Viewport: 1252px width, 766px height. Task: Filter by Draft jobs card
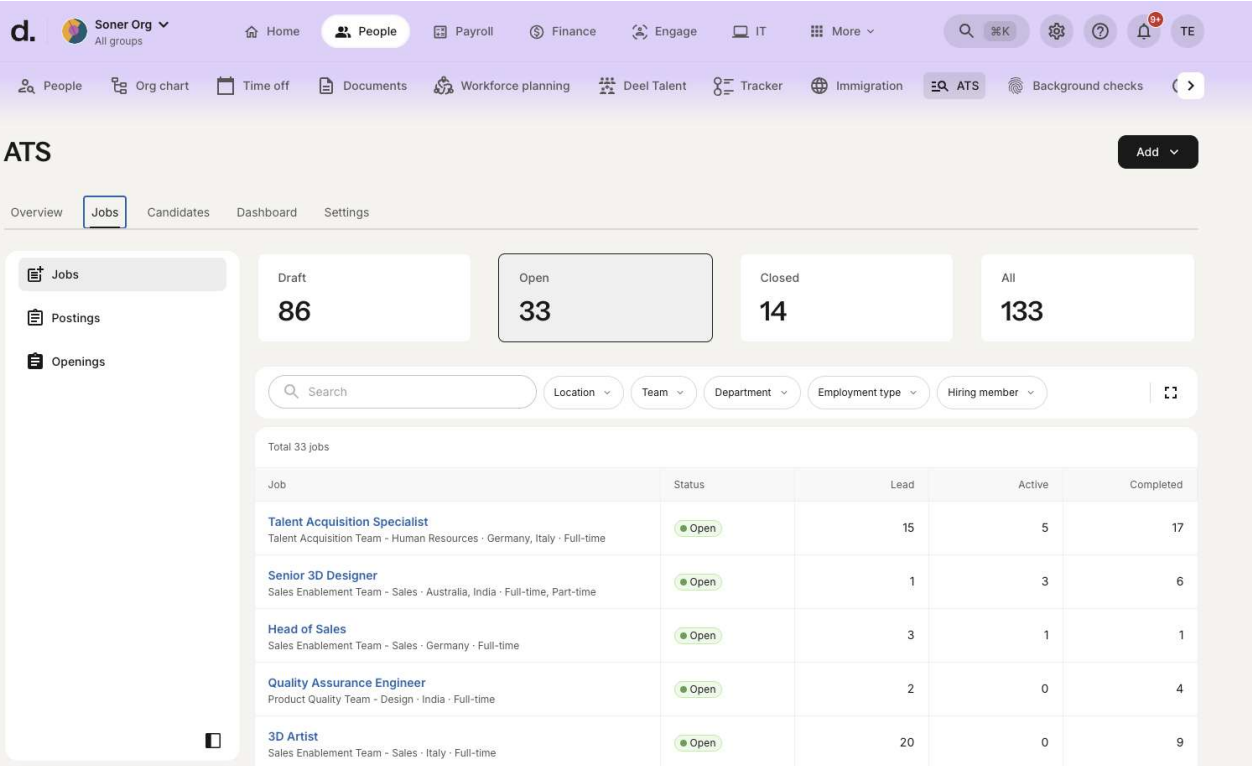click(x=364, y=298)
